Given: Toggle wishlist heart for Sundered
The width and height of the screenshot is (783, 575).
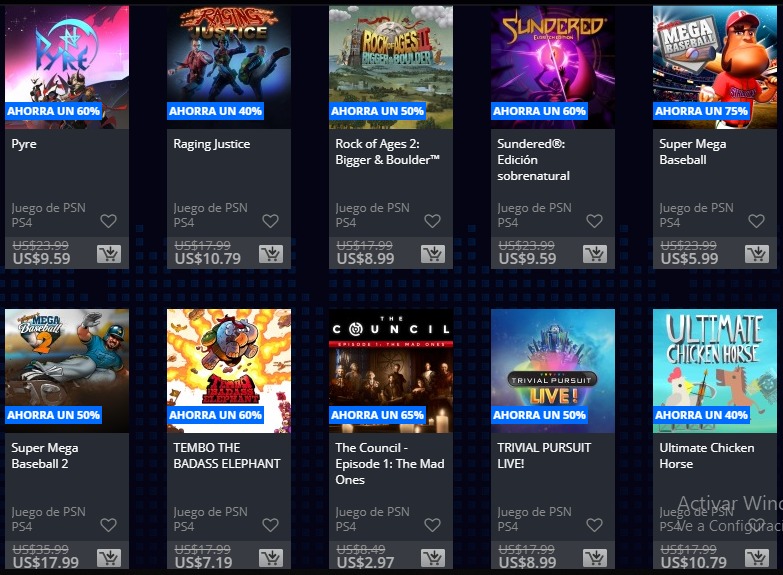Looking at the screenshot, I should [x=594, y=221].
